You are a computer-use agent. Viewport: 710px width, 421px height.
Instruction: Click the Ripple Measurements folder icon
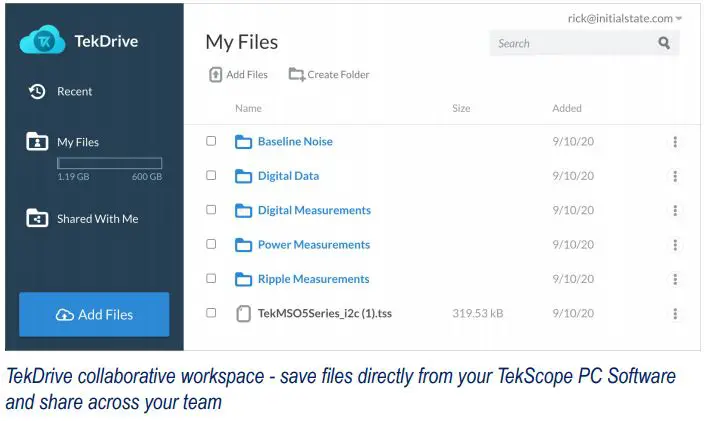243,279
